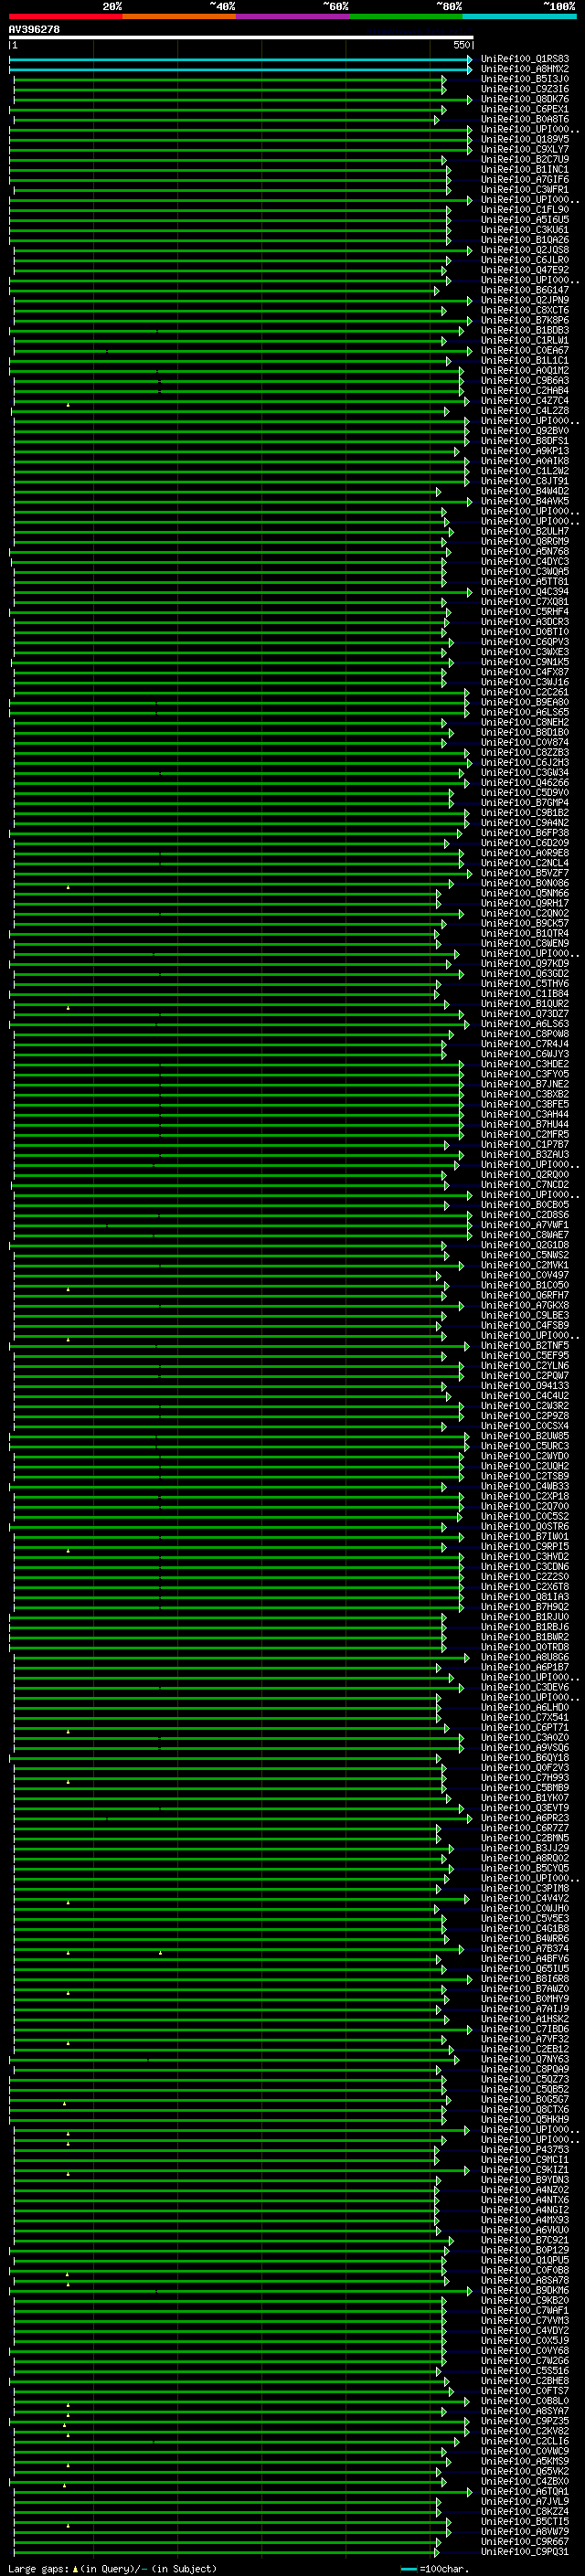This screenshot has width=585, height=2576.
Task: Click the UniRef100_A6TQA1 entry
Action: [525, 2491]
